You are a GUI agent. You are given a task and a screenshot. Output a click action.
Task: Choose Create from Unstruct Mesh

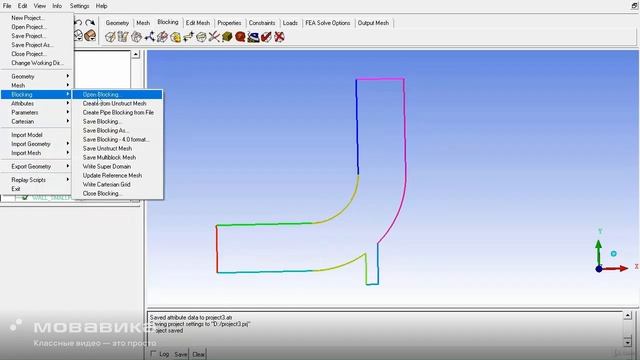(118, 103)
